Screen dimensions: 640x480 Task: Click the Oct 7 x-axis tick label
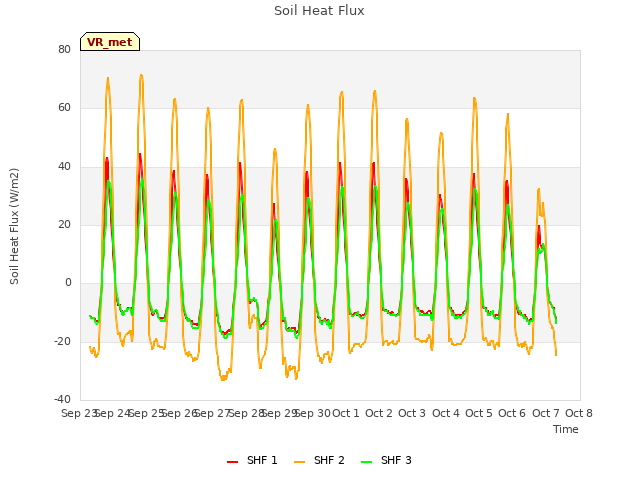[x=546, y=413]
